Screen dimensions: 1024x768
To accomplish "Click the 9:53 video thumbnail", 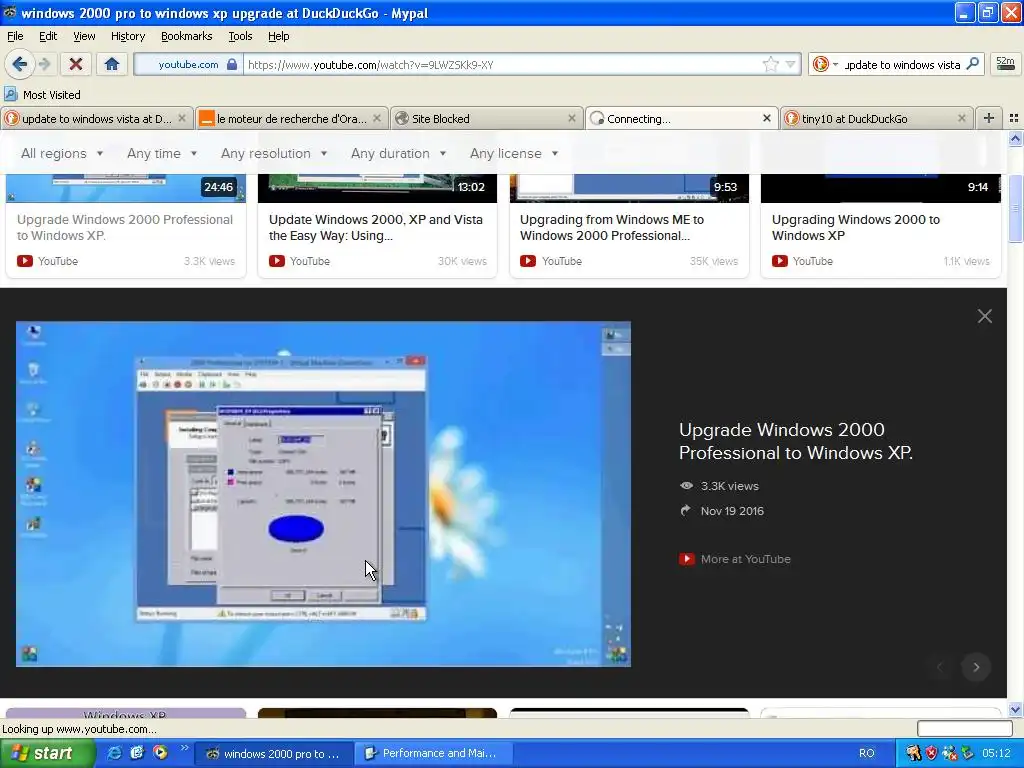I will 629,188.
